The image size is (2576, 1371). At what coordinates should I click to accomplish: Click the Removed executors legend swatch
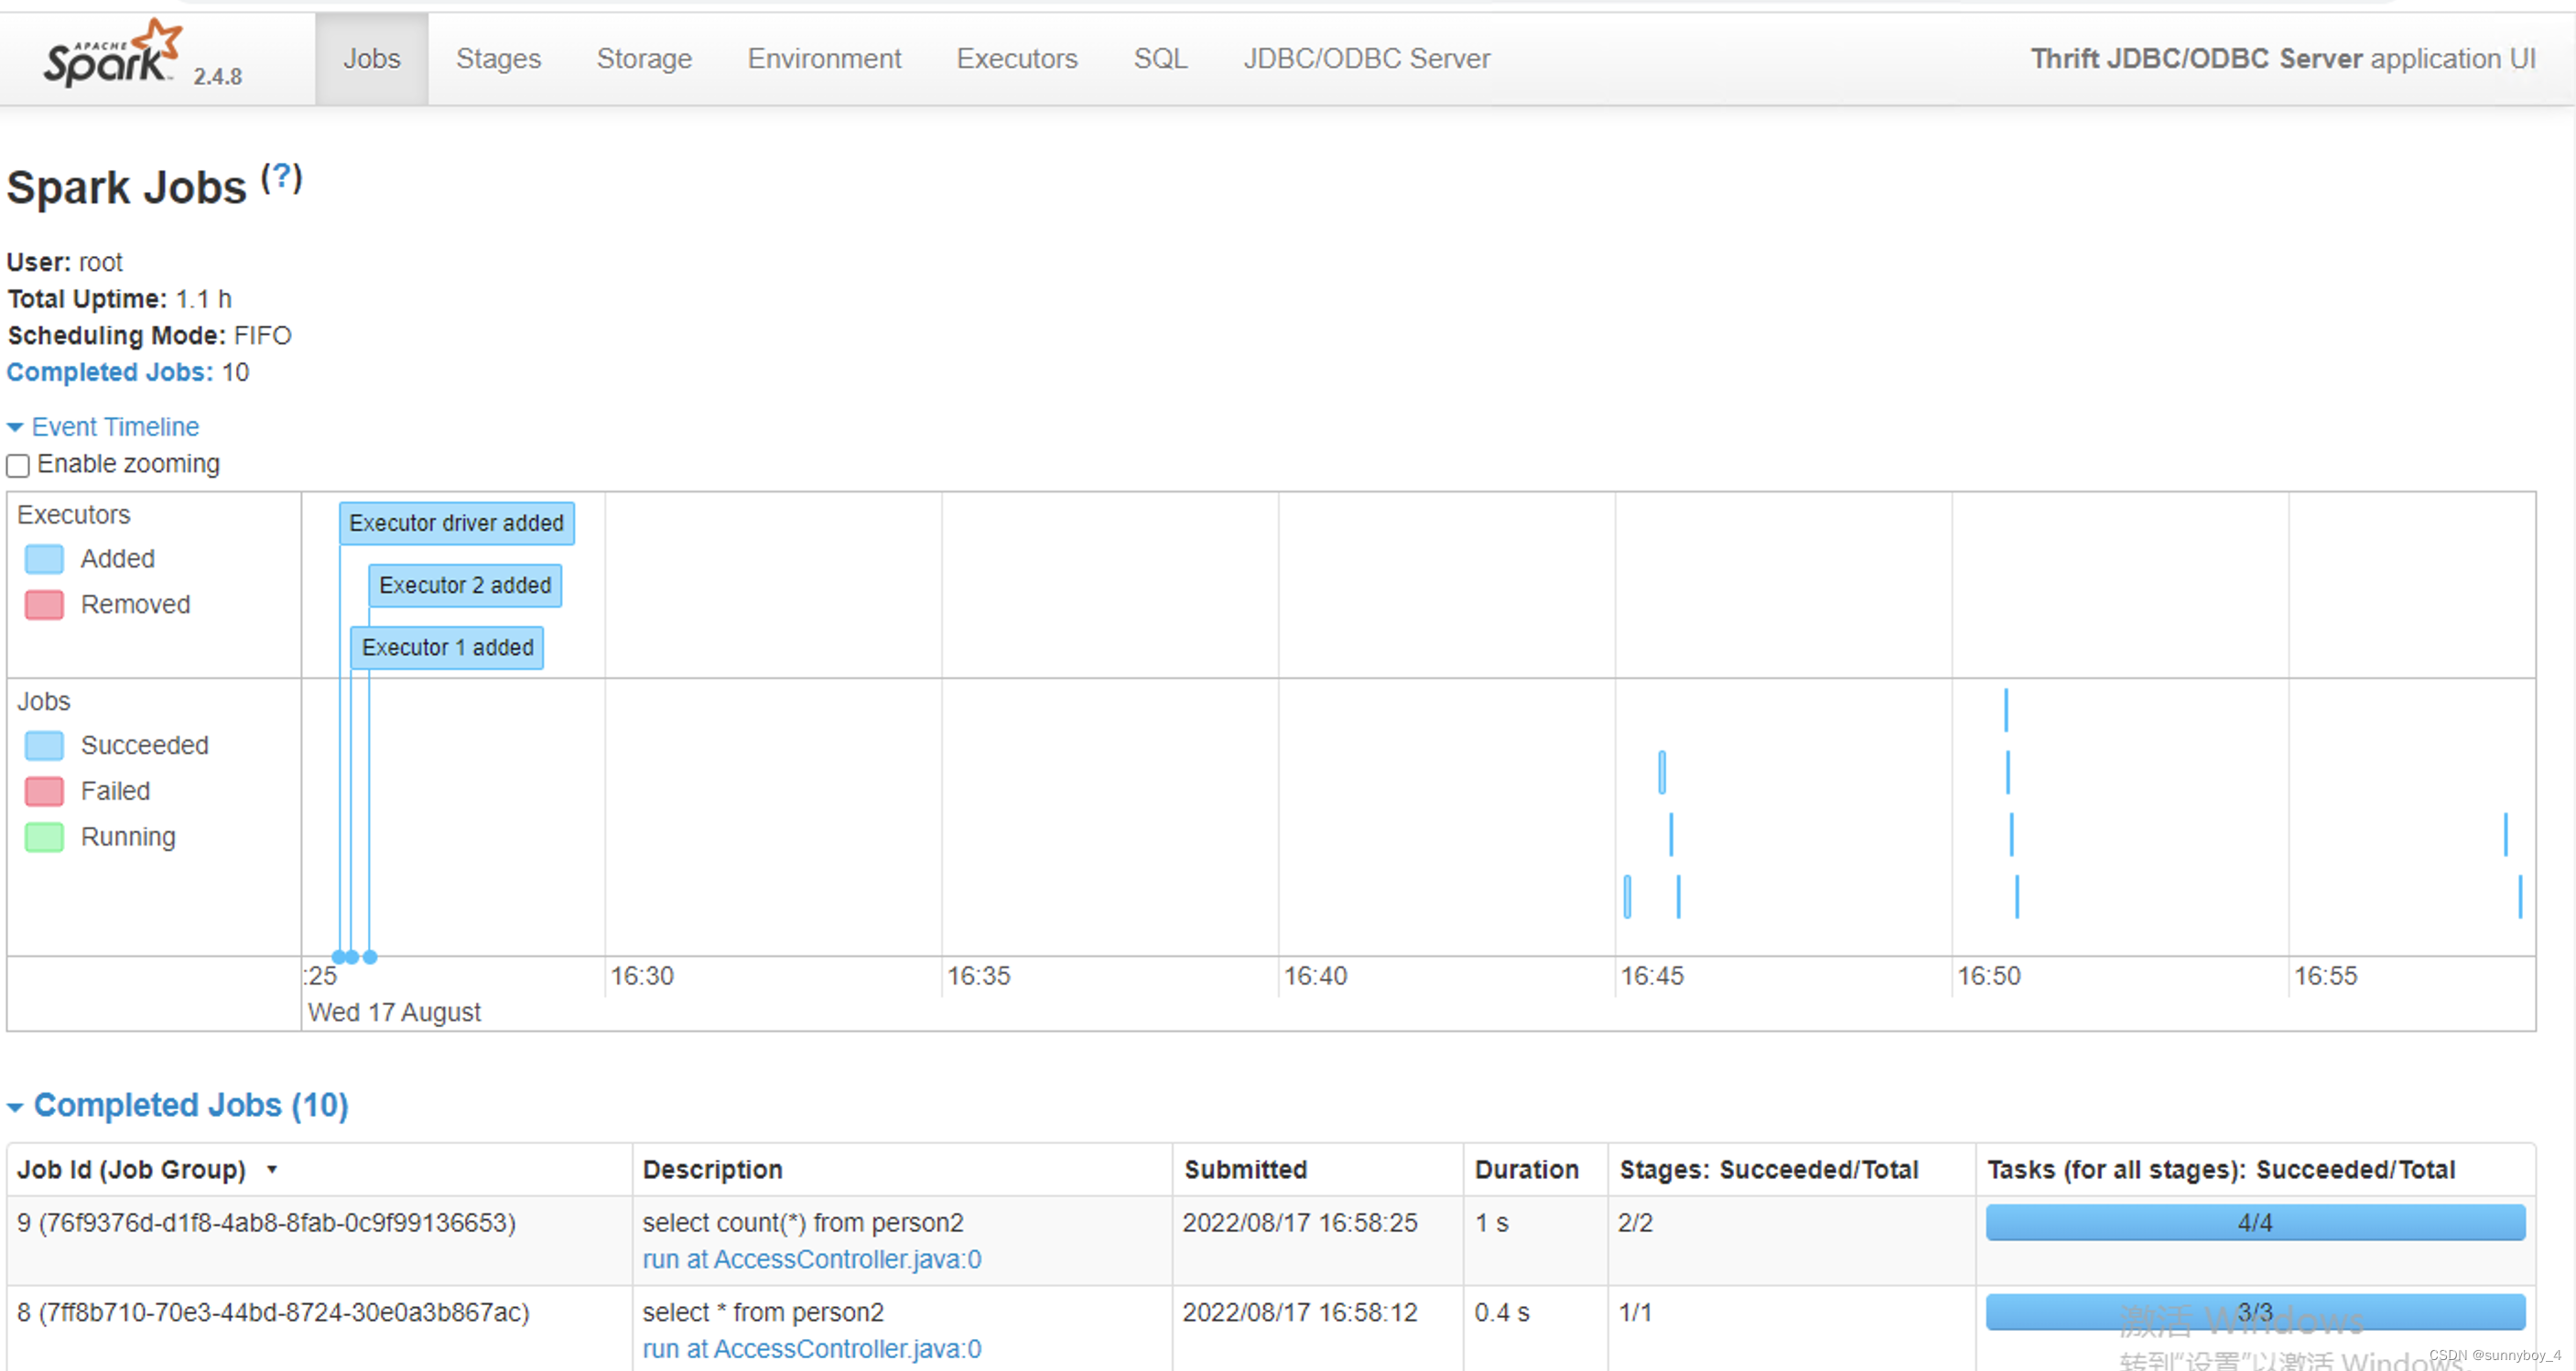point(44,605)
